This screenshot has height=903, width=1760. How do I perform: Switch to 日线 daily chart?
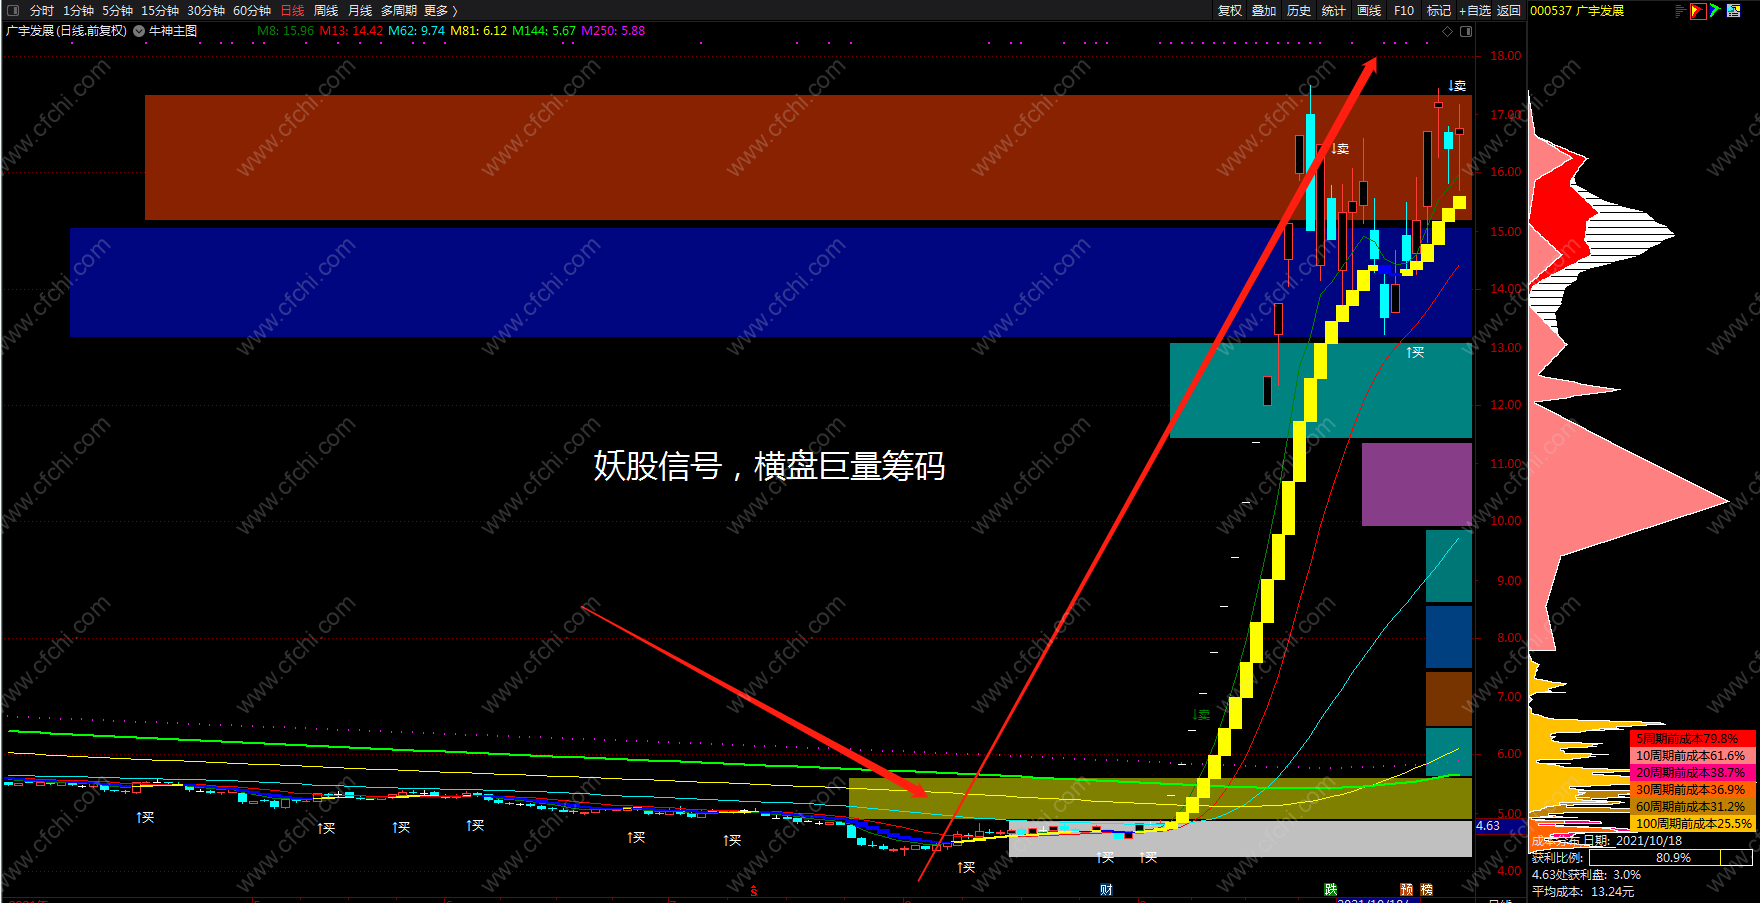coord(292,11)
